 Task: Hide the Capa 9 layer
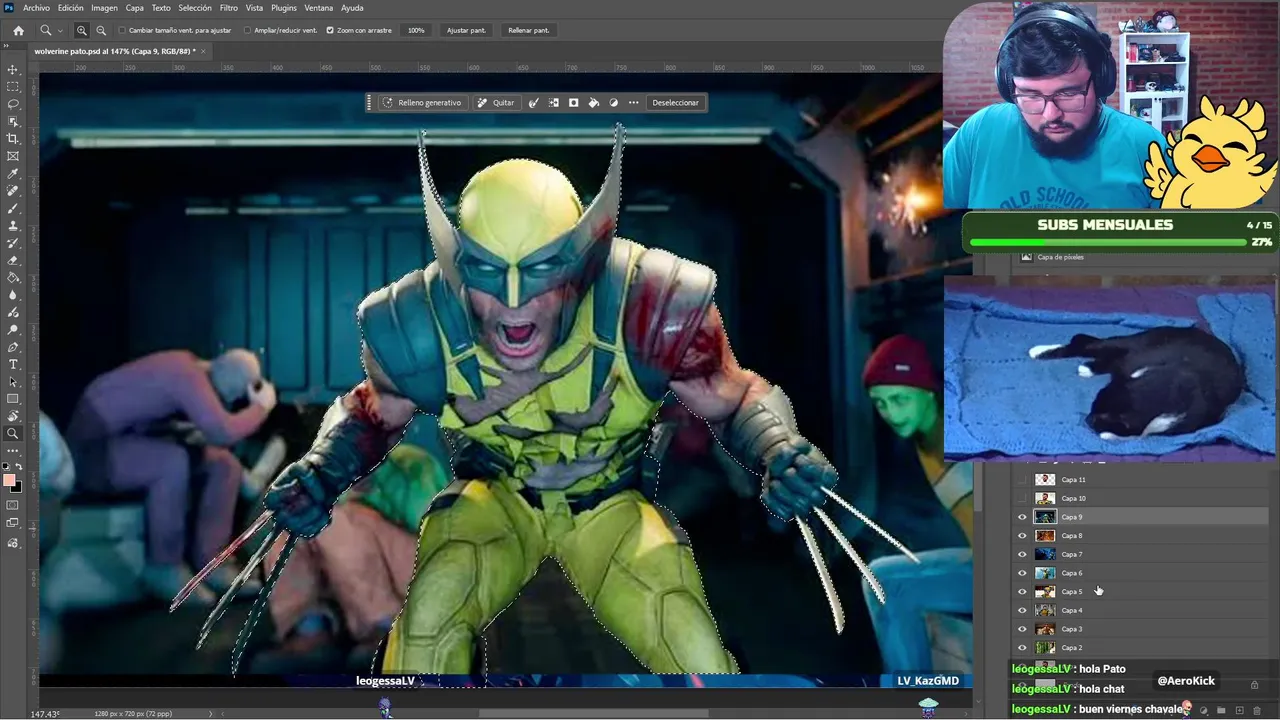(1022, 517)
